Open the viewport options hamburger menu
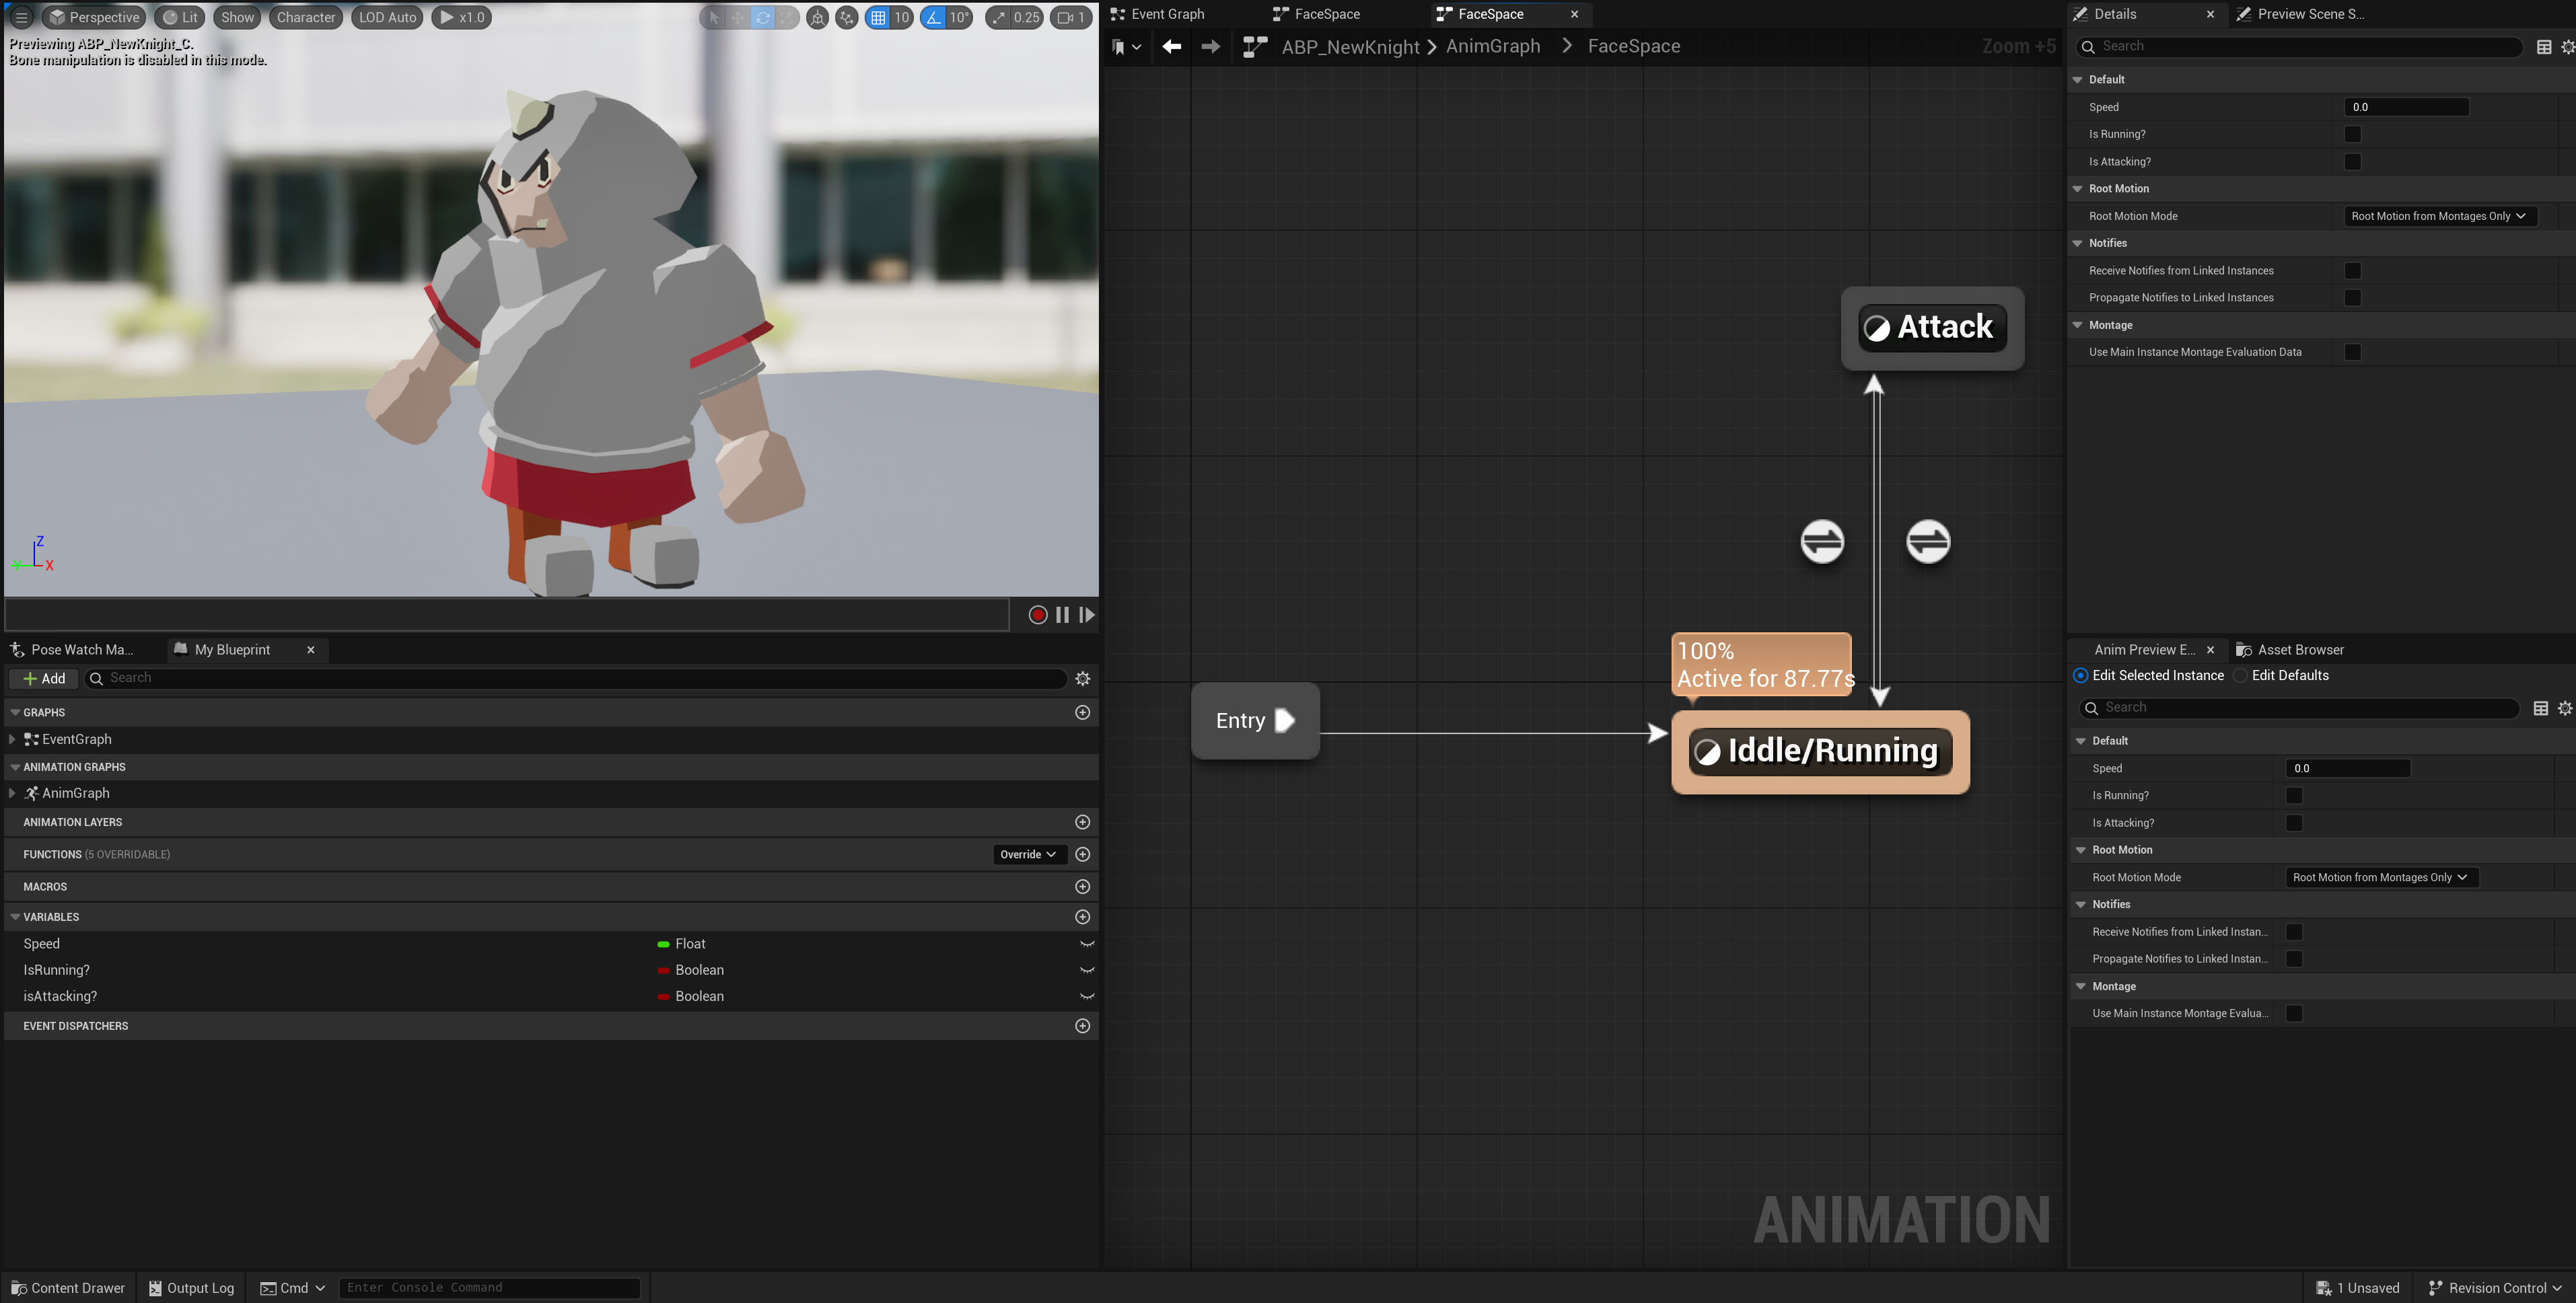Screen dimensions: 2576x1303 21,17
